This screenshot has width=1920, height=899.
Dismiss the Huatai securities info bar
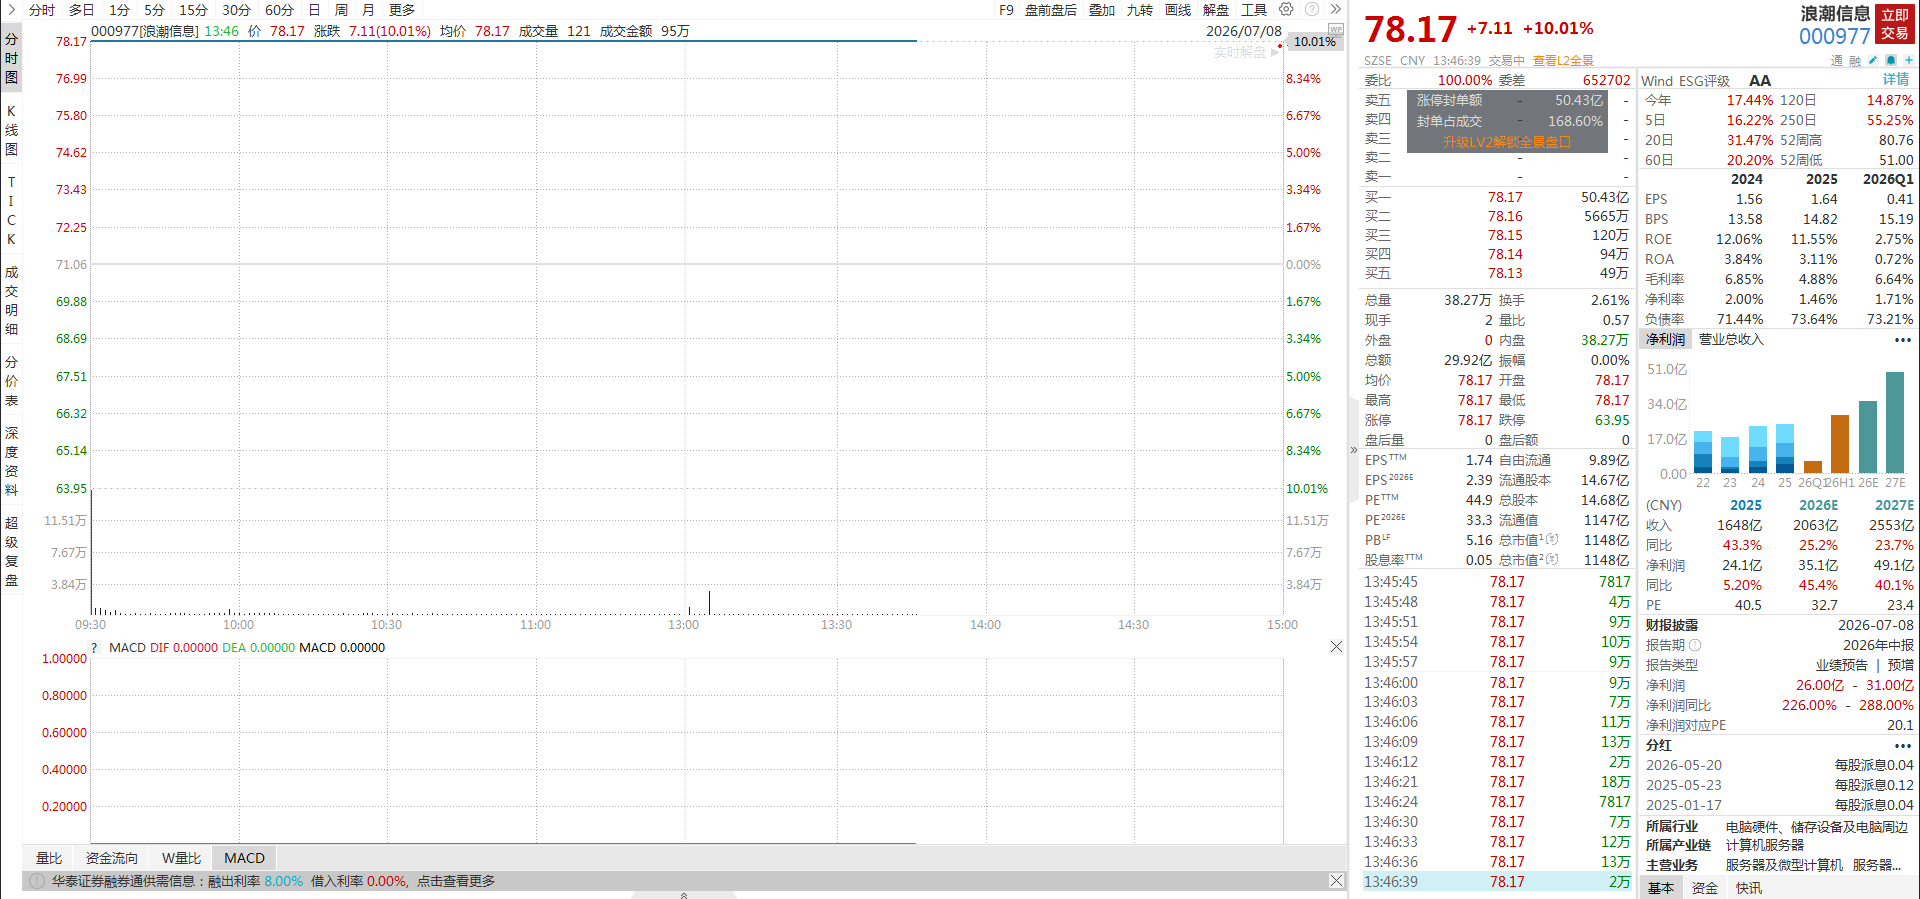[1336, 881]
